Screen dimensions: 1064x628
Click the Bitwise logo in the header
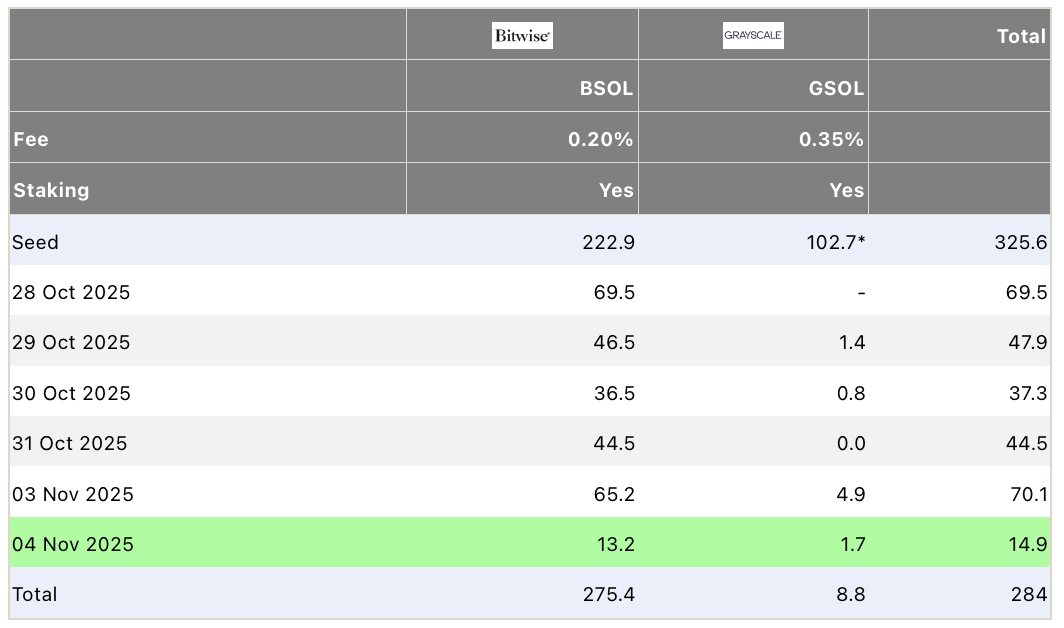pos(522,35)
